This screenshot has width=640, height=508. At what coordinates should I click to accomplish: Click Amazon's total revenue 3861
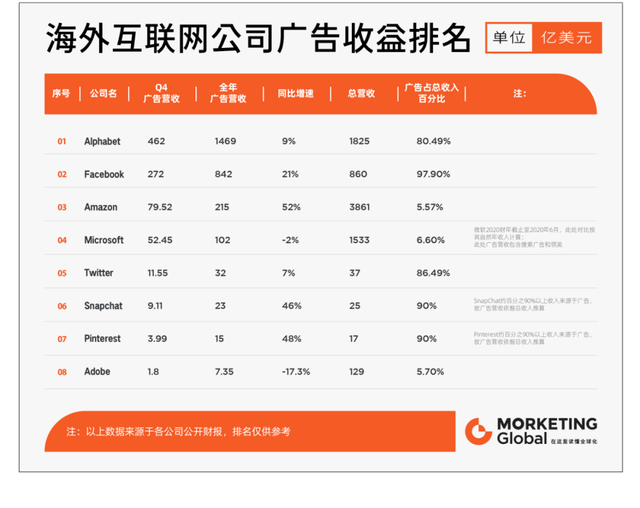click(x=359, y=207)
